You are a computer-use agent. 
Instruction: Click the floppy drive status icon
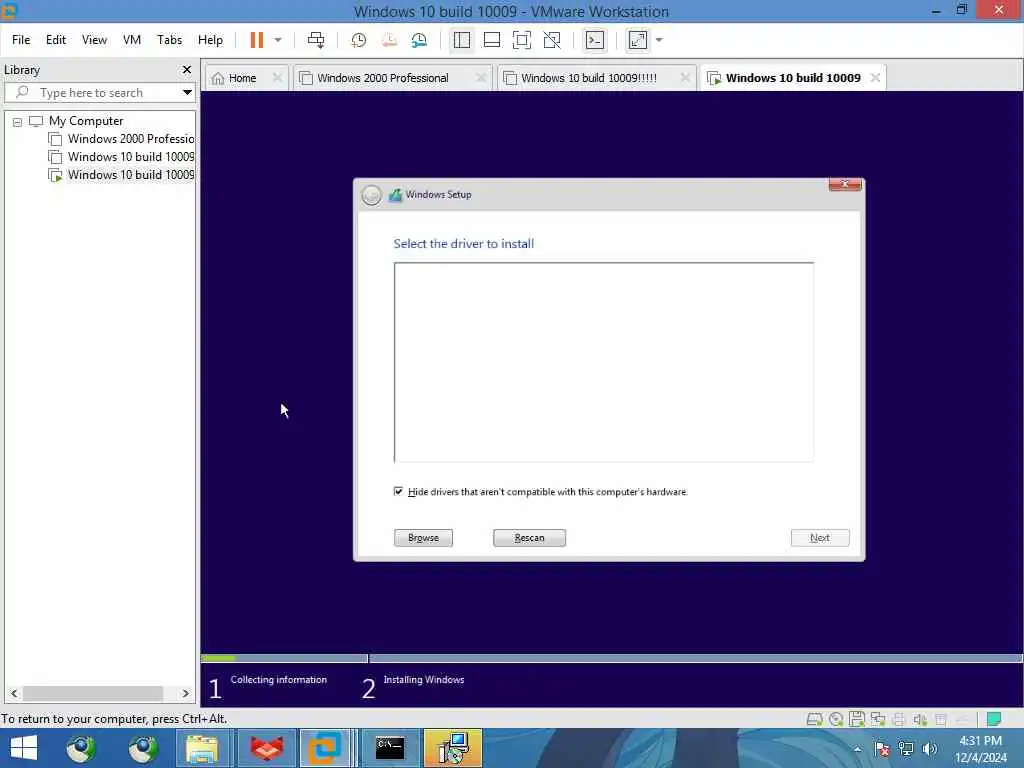857,719
